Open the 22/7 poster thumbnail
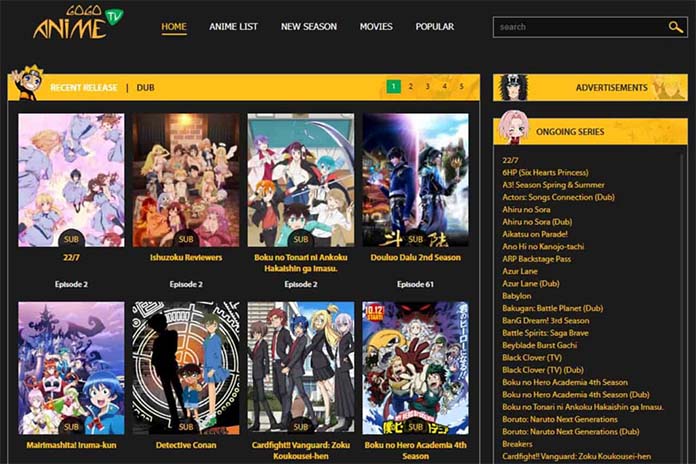Viewport: 696px width, 464px height. click(x=71, y=180)
